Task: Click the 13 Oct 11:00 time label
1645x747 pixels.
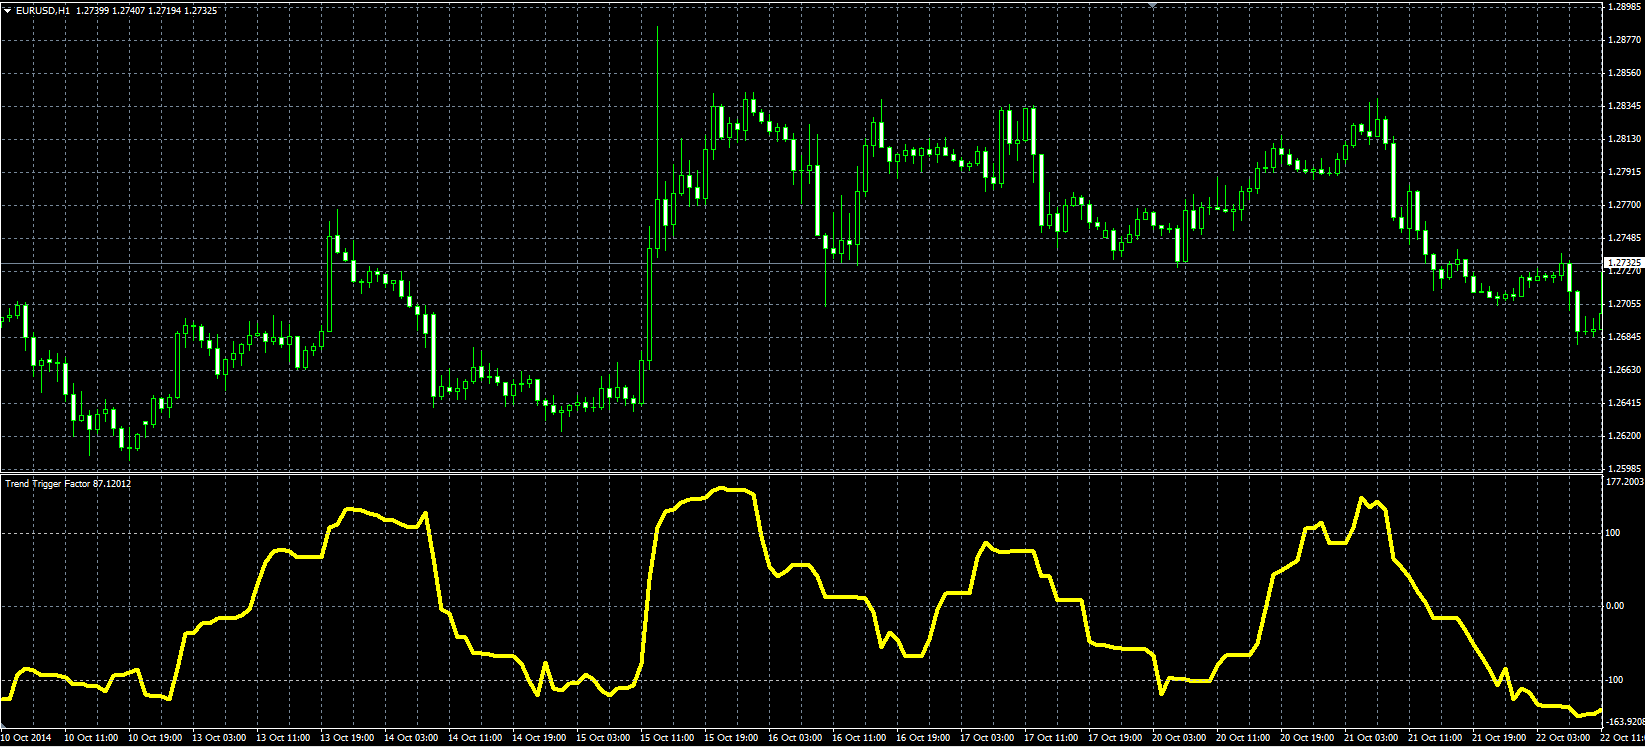Action: [283, 738]
